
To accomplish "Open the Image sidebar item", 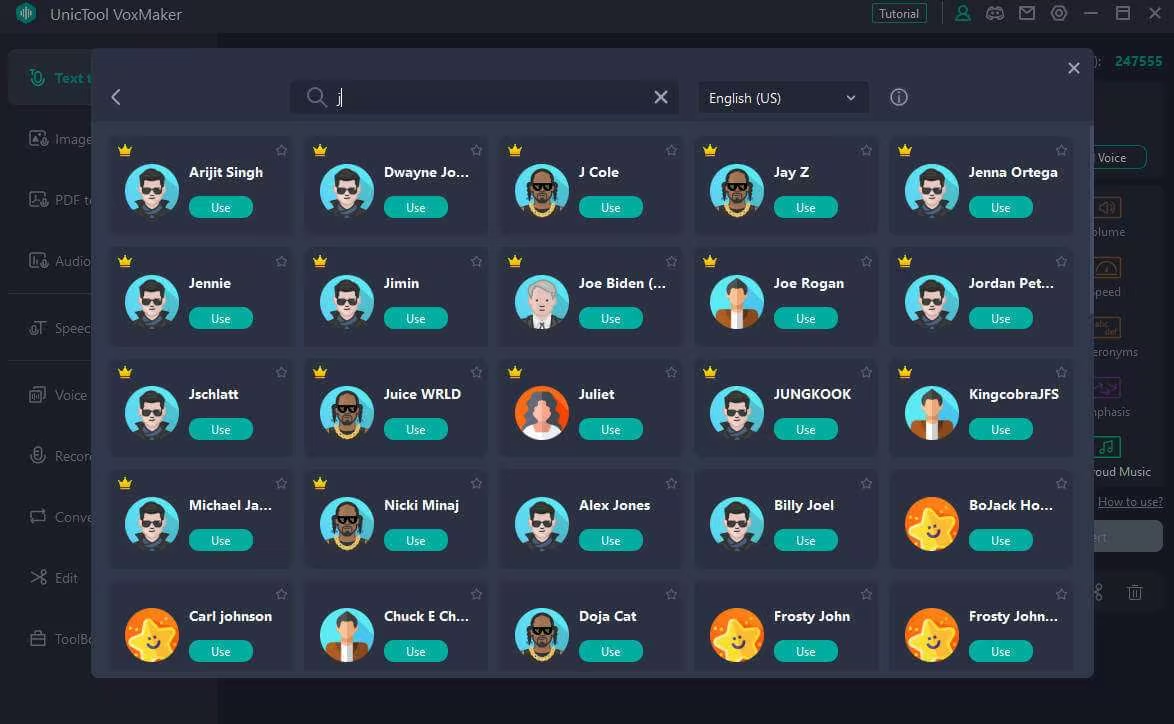I will tap(60, 139).
